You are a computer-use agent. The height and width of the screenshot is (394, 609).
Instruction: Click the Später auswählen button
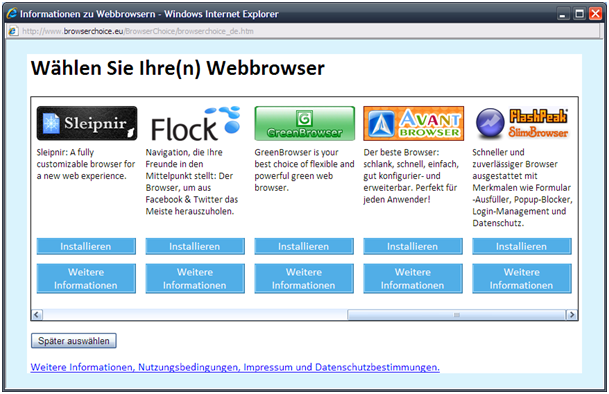(x=74, y=341)
